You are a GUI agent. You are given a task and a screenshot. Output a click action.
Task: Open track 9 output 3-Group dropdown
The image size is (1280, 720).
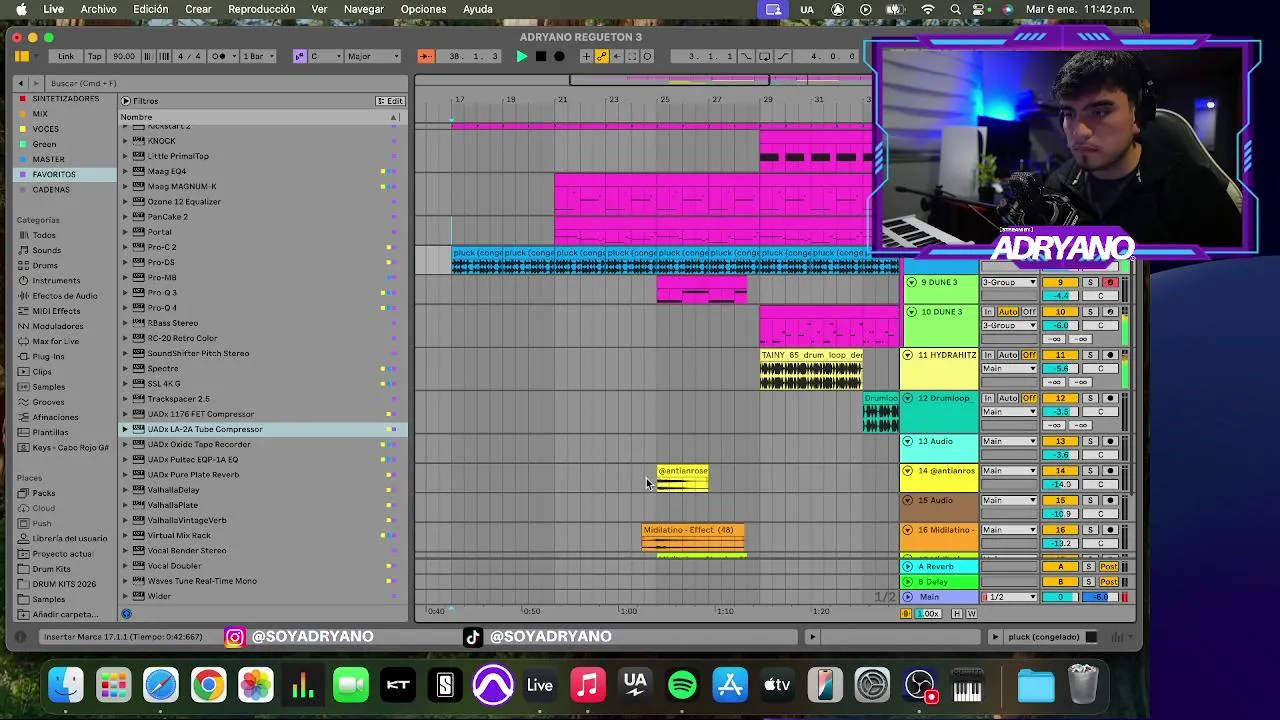coord(1009,283)
